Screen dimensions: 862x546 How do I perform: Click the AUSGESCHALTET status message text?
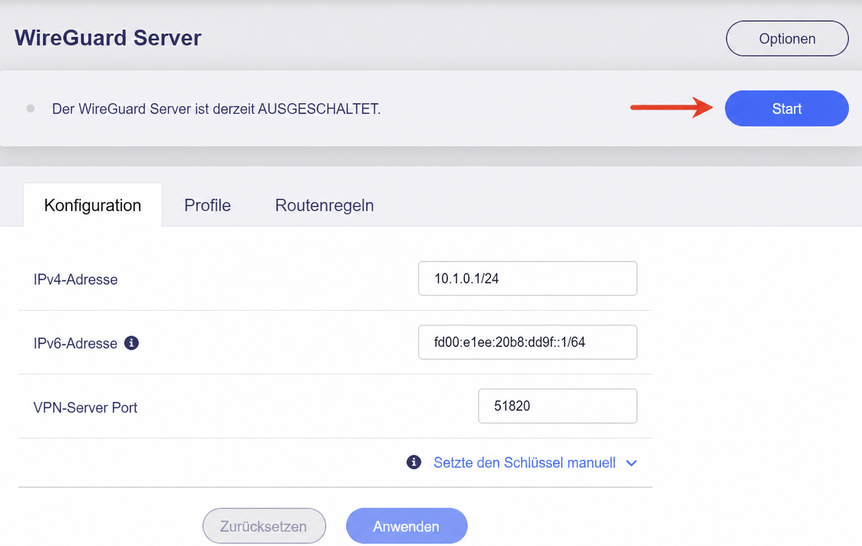click(x=216, y=109)
